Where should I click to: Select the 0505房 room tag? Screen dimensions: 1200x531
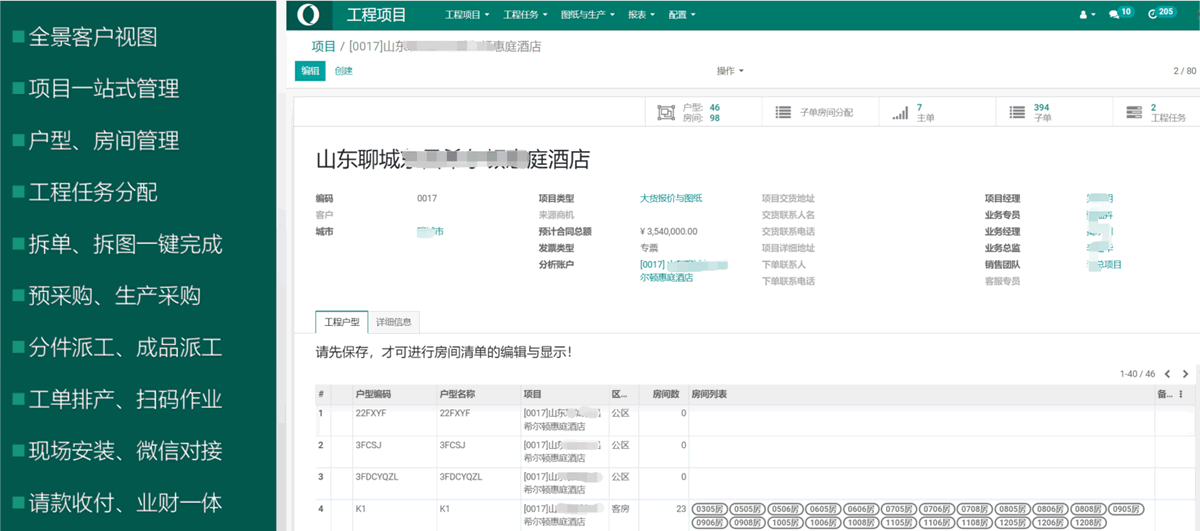746,508
